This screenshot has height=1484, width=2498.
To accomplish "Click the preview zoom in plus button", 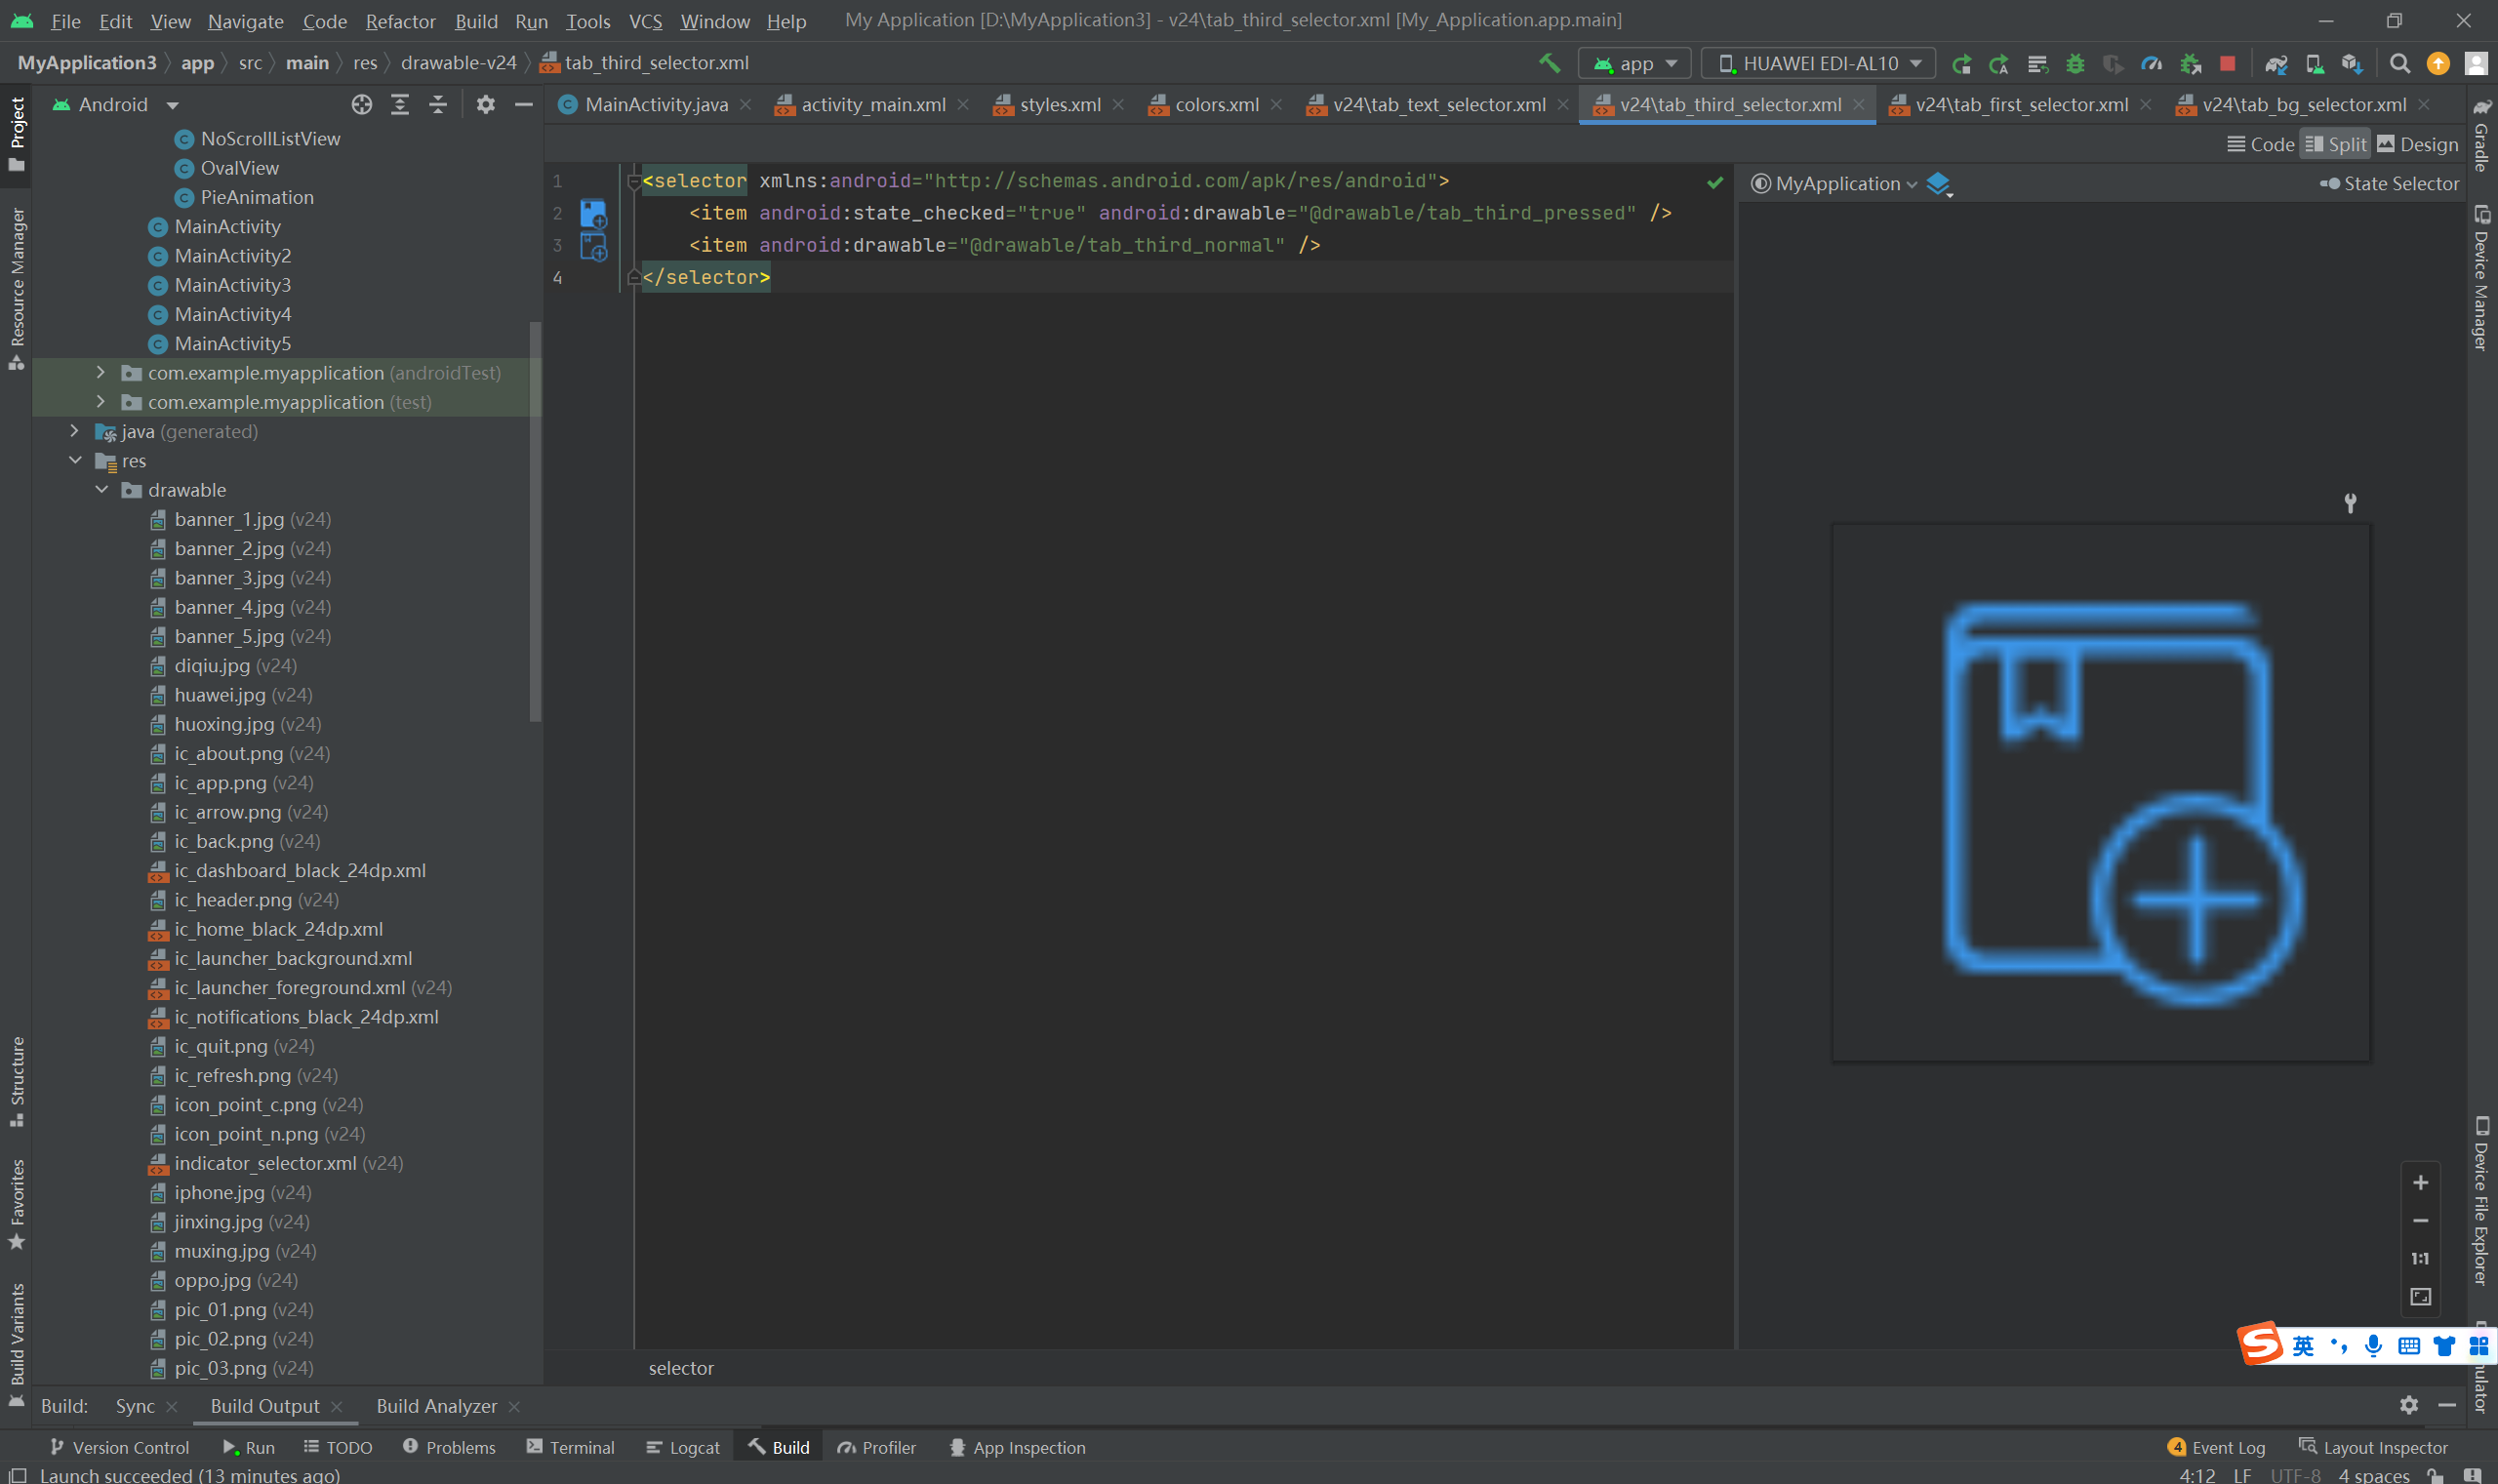I will [2420, 1182].
